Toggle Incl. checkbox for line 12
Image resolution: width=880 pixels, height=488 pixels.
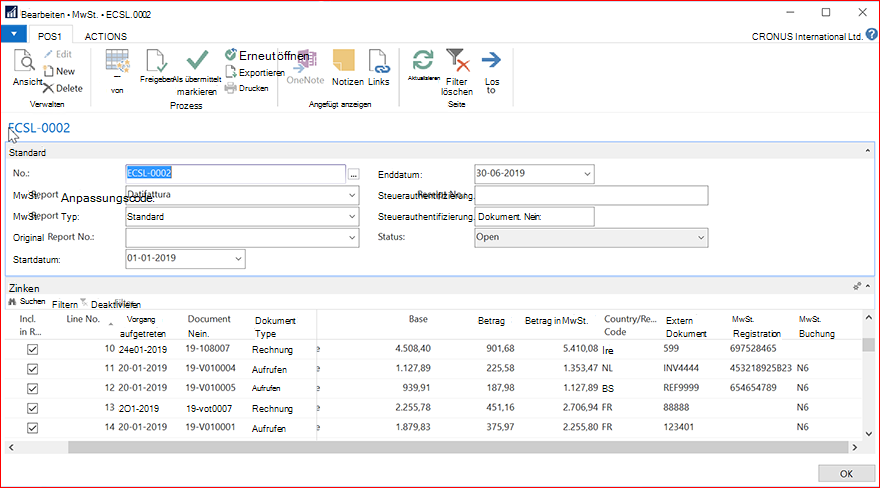coord(33,389)
